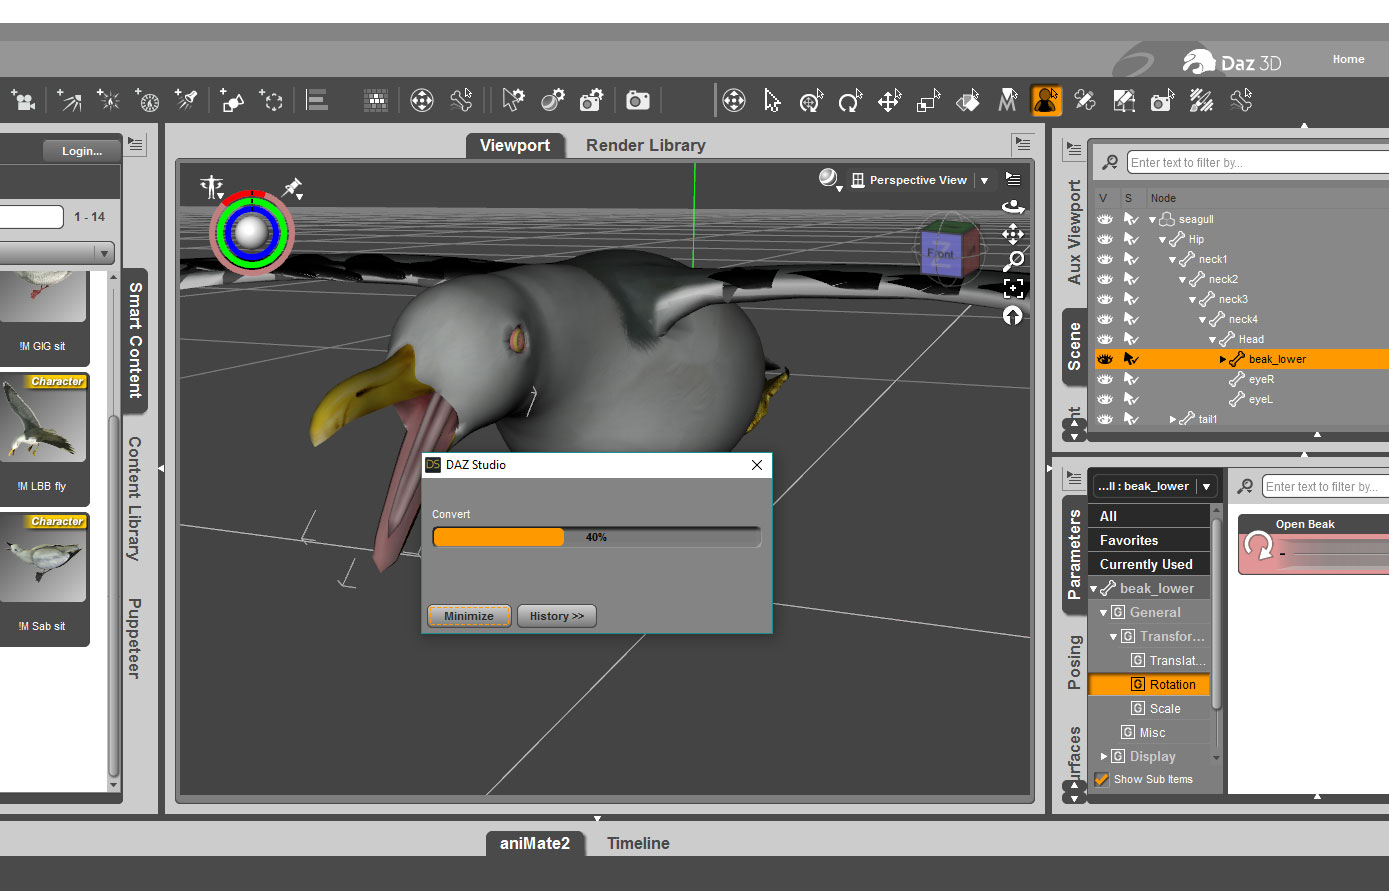This screenshot has height=891, width=1389.
Task: Open the Align tool icon
Action: (x=317, y=100)
